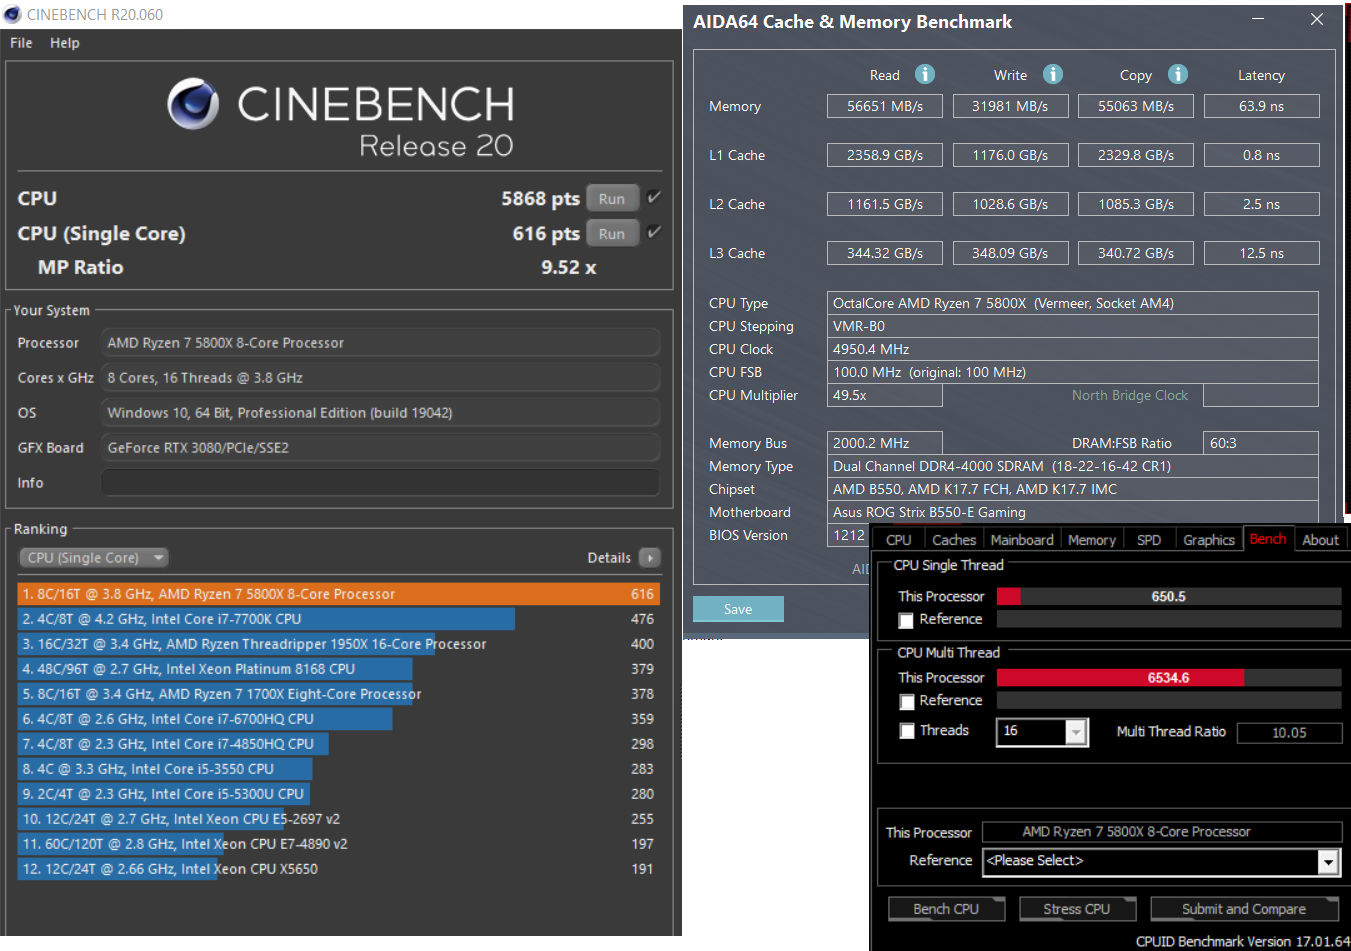Click the Cinebench logo sphere
The width and height of the screenshot is (1351, 951).
[x=193, y=104]
